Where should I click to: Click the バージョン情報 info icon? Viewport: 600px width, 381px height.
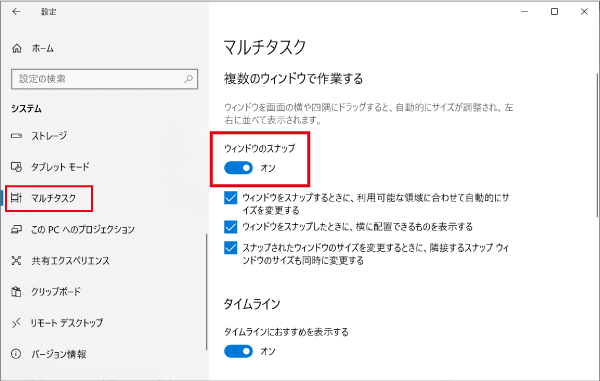pyautogui.click(x=16, y=354)
